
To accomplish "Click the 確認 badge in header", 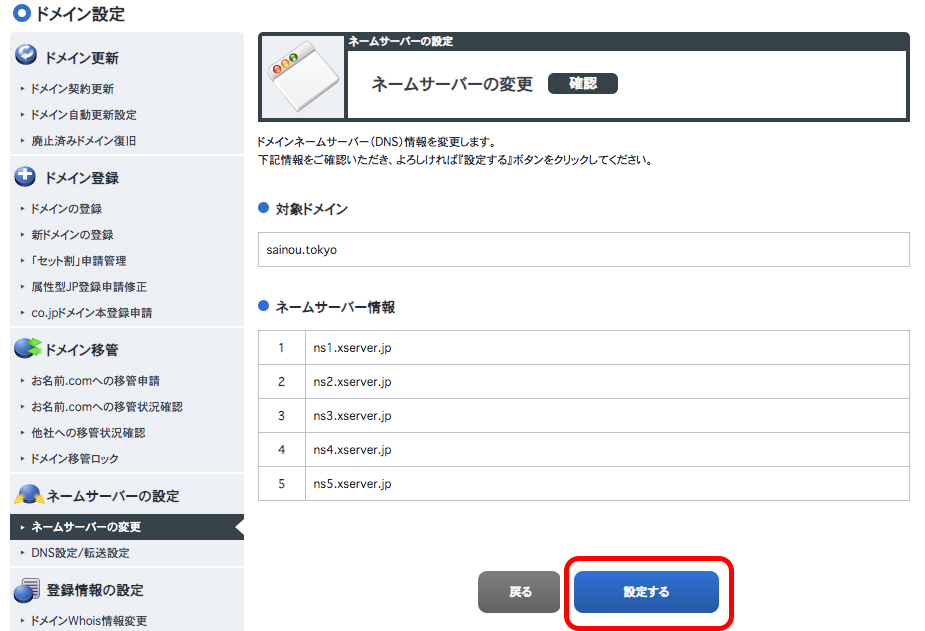I will tap(583, 83).
